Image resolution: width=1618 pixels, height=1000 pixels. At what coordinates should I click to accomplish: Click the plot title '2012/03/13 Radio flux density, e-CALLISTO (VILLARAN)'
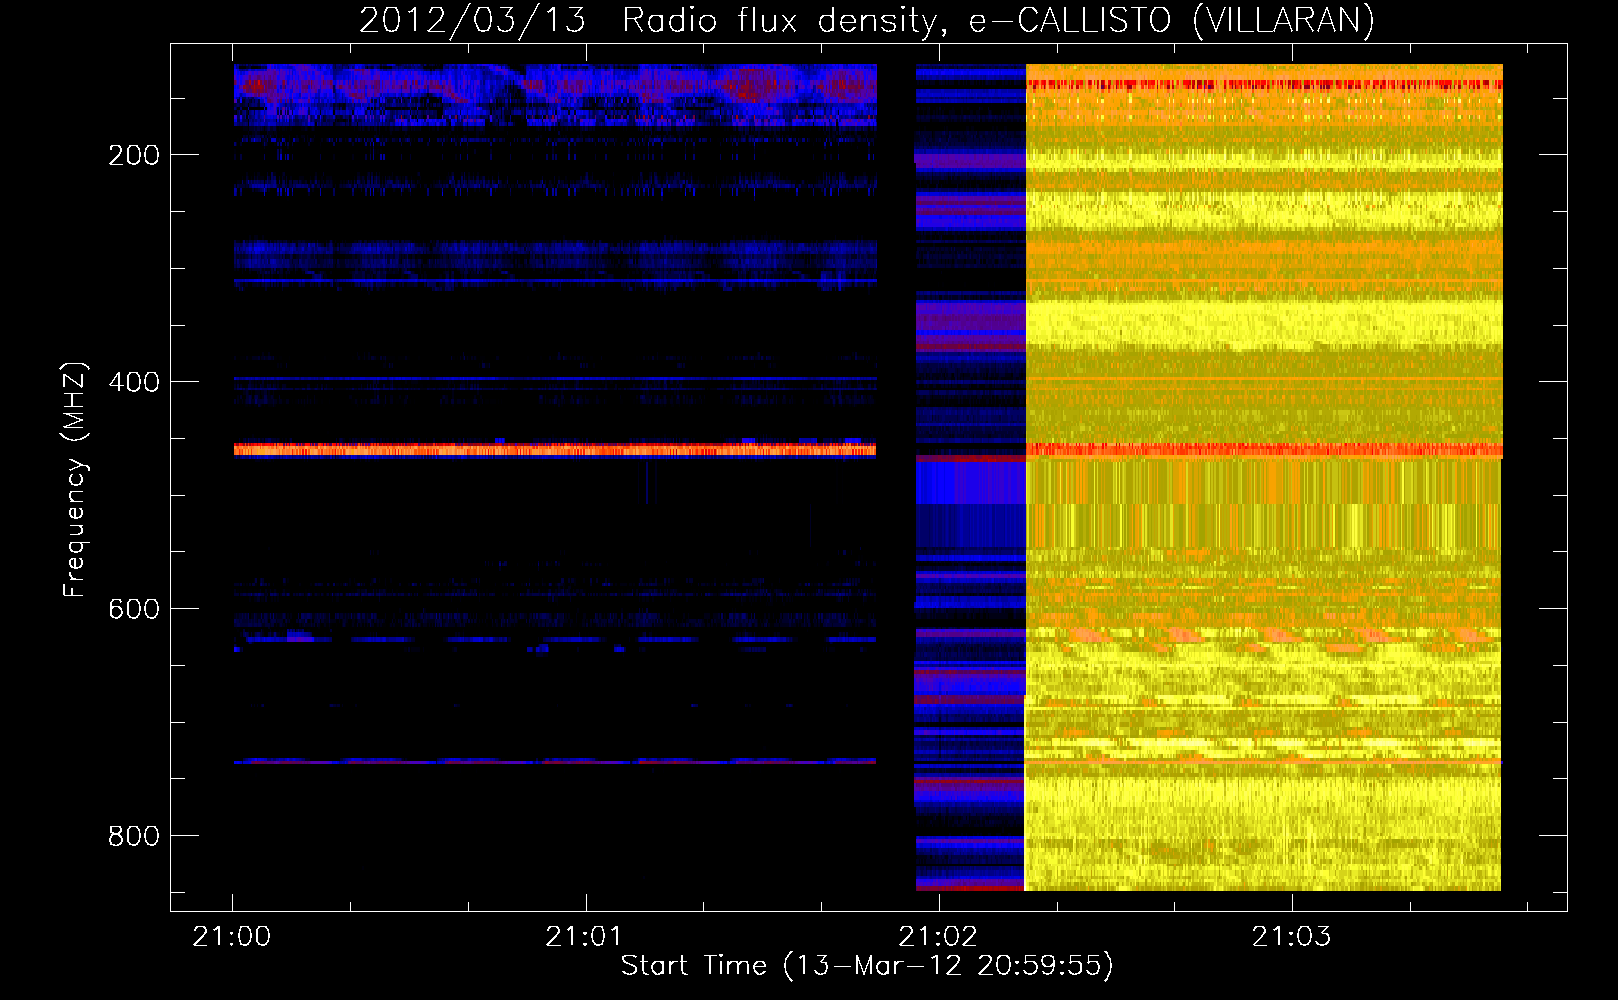pyautogui.click(x=867, y=21)
